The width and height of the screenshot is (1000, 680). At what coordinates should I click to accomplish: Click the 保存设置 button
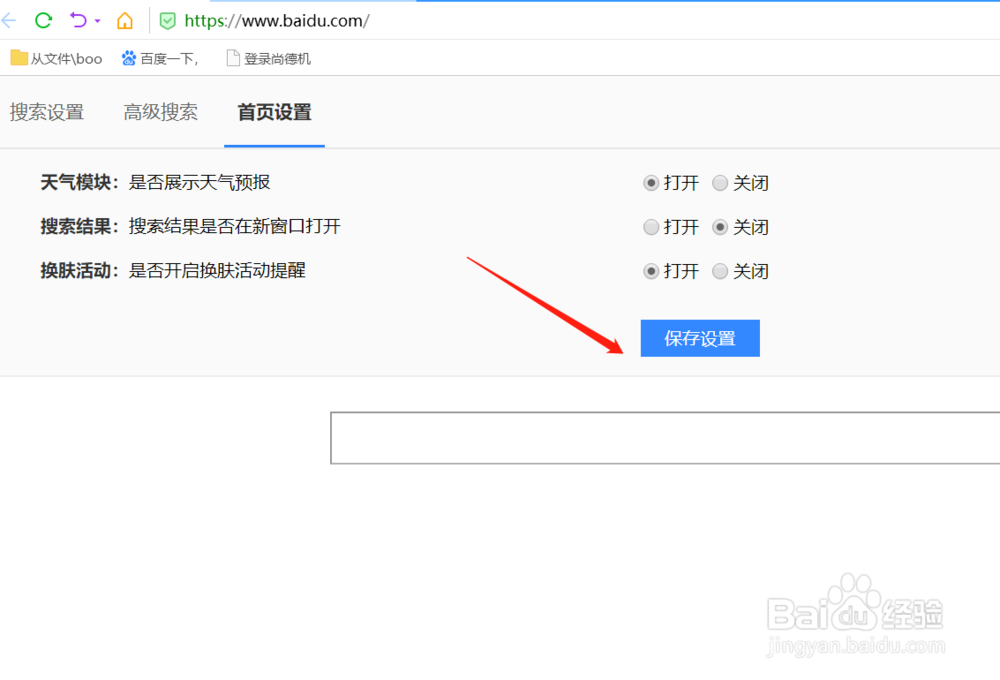tap(700, 338)
